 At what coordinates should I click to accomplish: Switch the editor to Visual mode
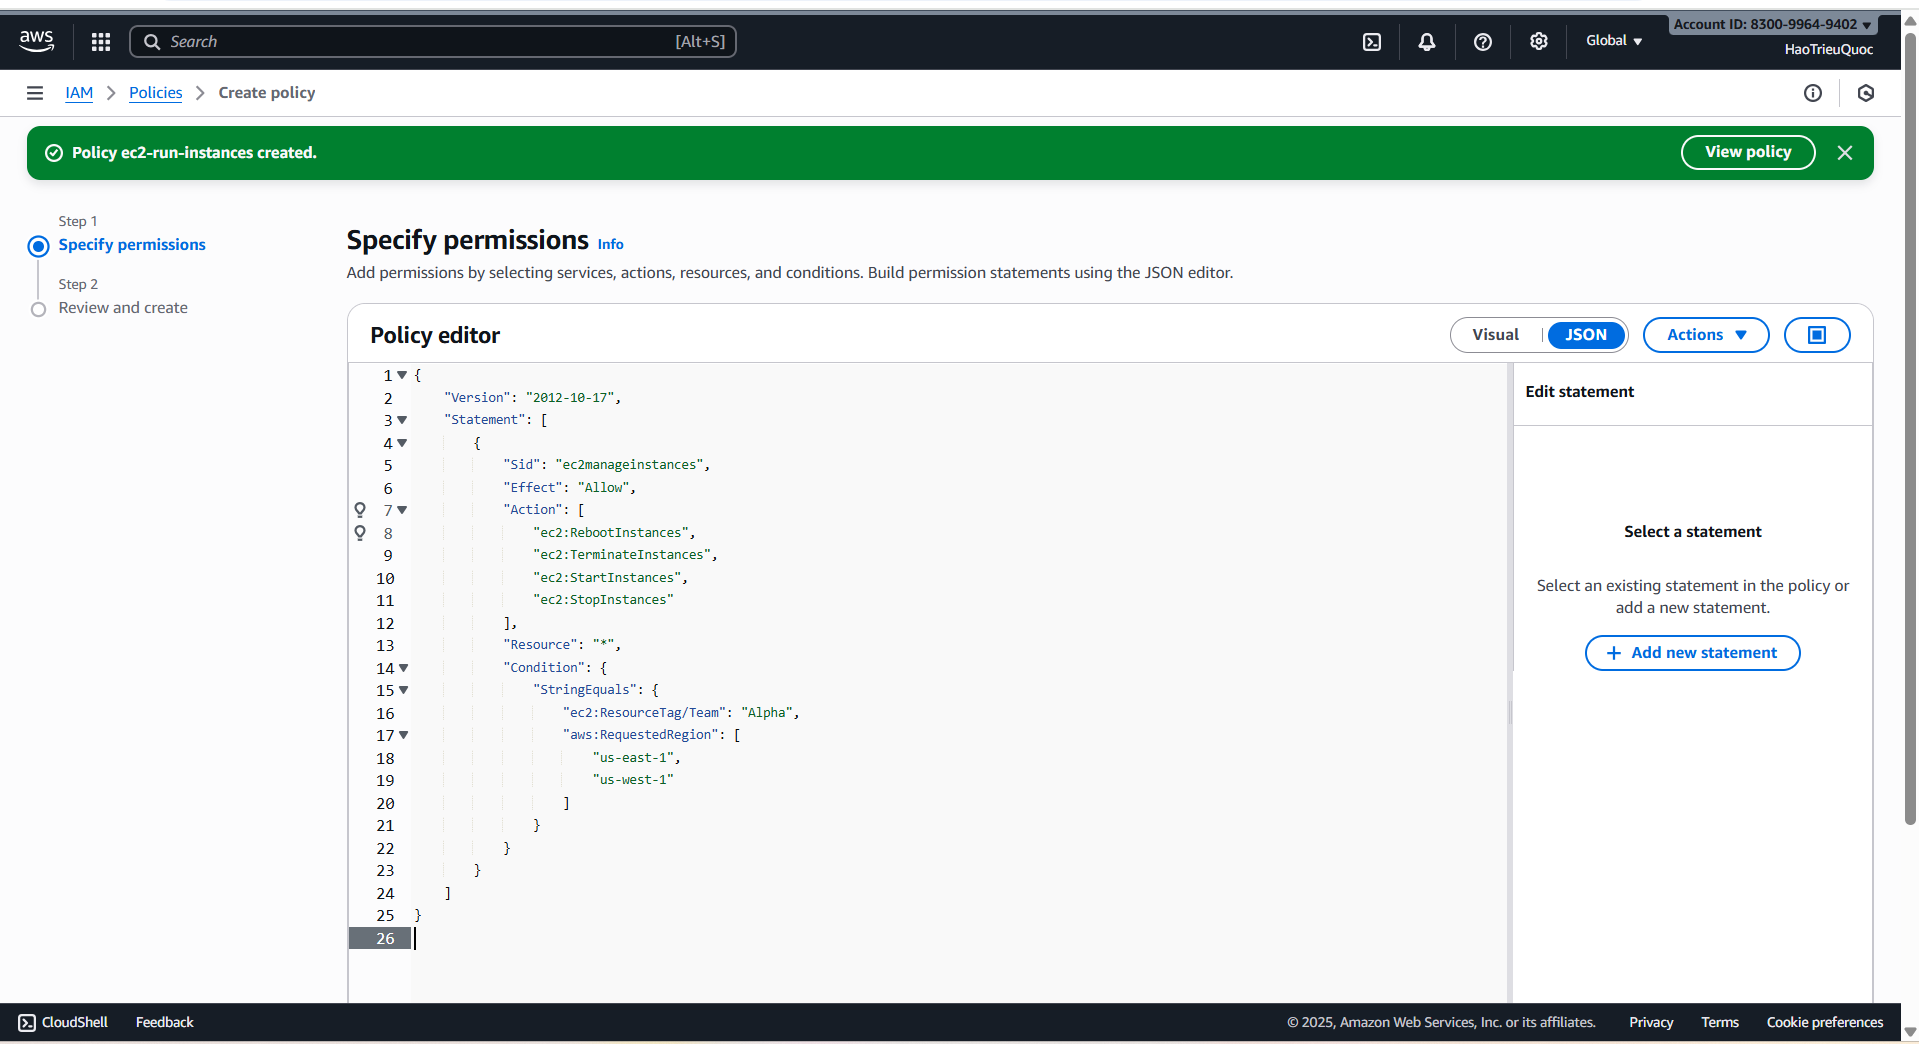coord(1495,334)
